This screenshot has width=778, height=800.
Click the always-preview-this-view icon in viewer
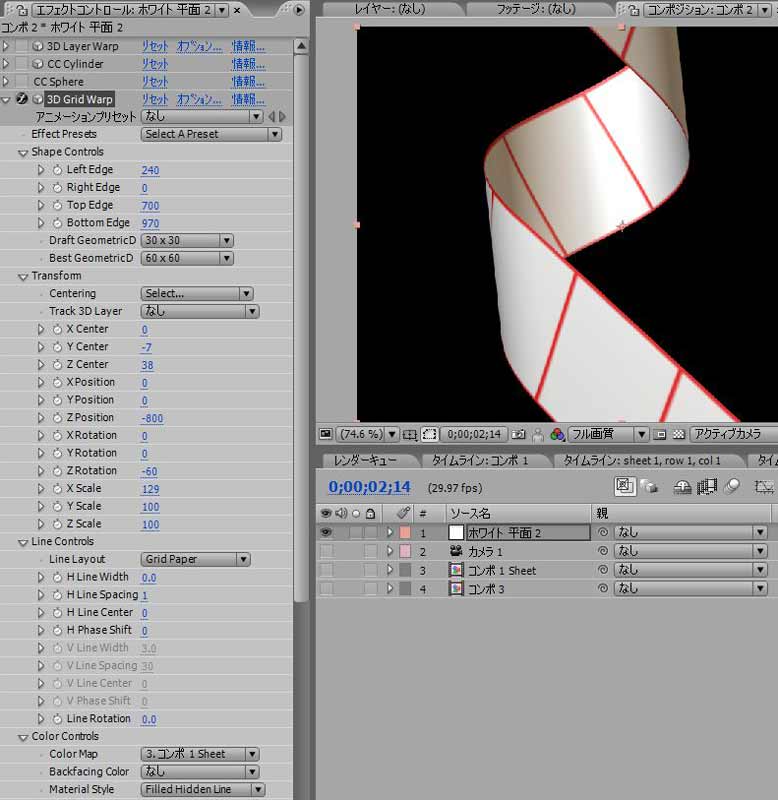(325, 434)
